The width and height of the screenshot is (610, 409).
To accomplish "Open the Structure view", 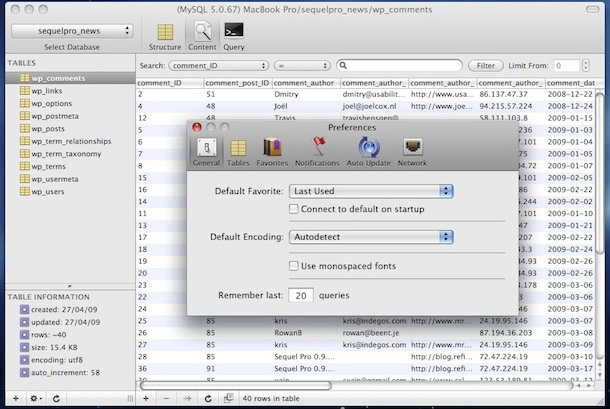I will coord(165,37).
